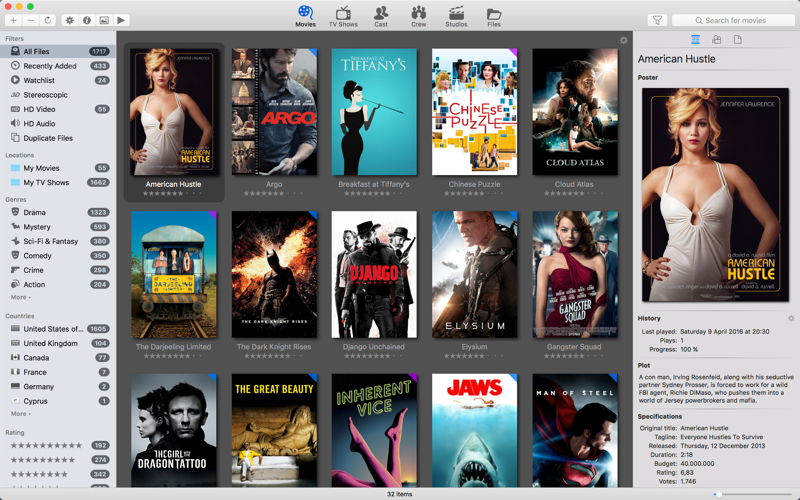Click the grid view settings gear
Image resolution: width=800 pixels, height=500 pixels.
point(623,41)
